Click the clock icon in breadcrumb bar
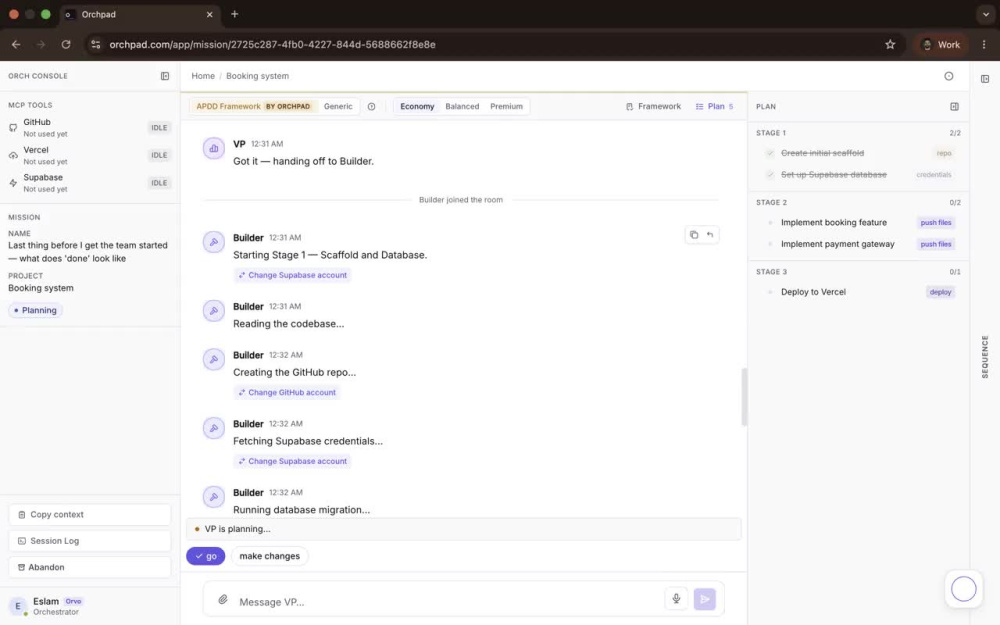 [x=948, y=76]
